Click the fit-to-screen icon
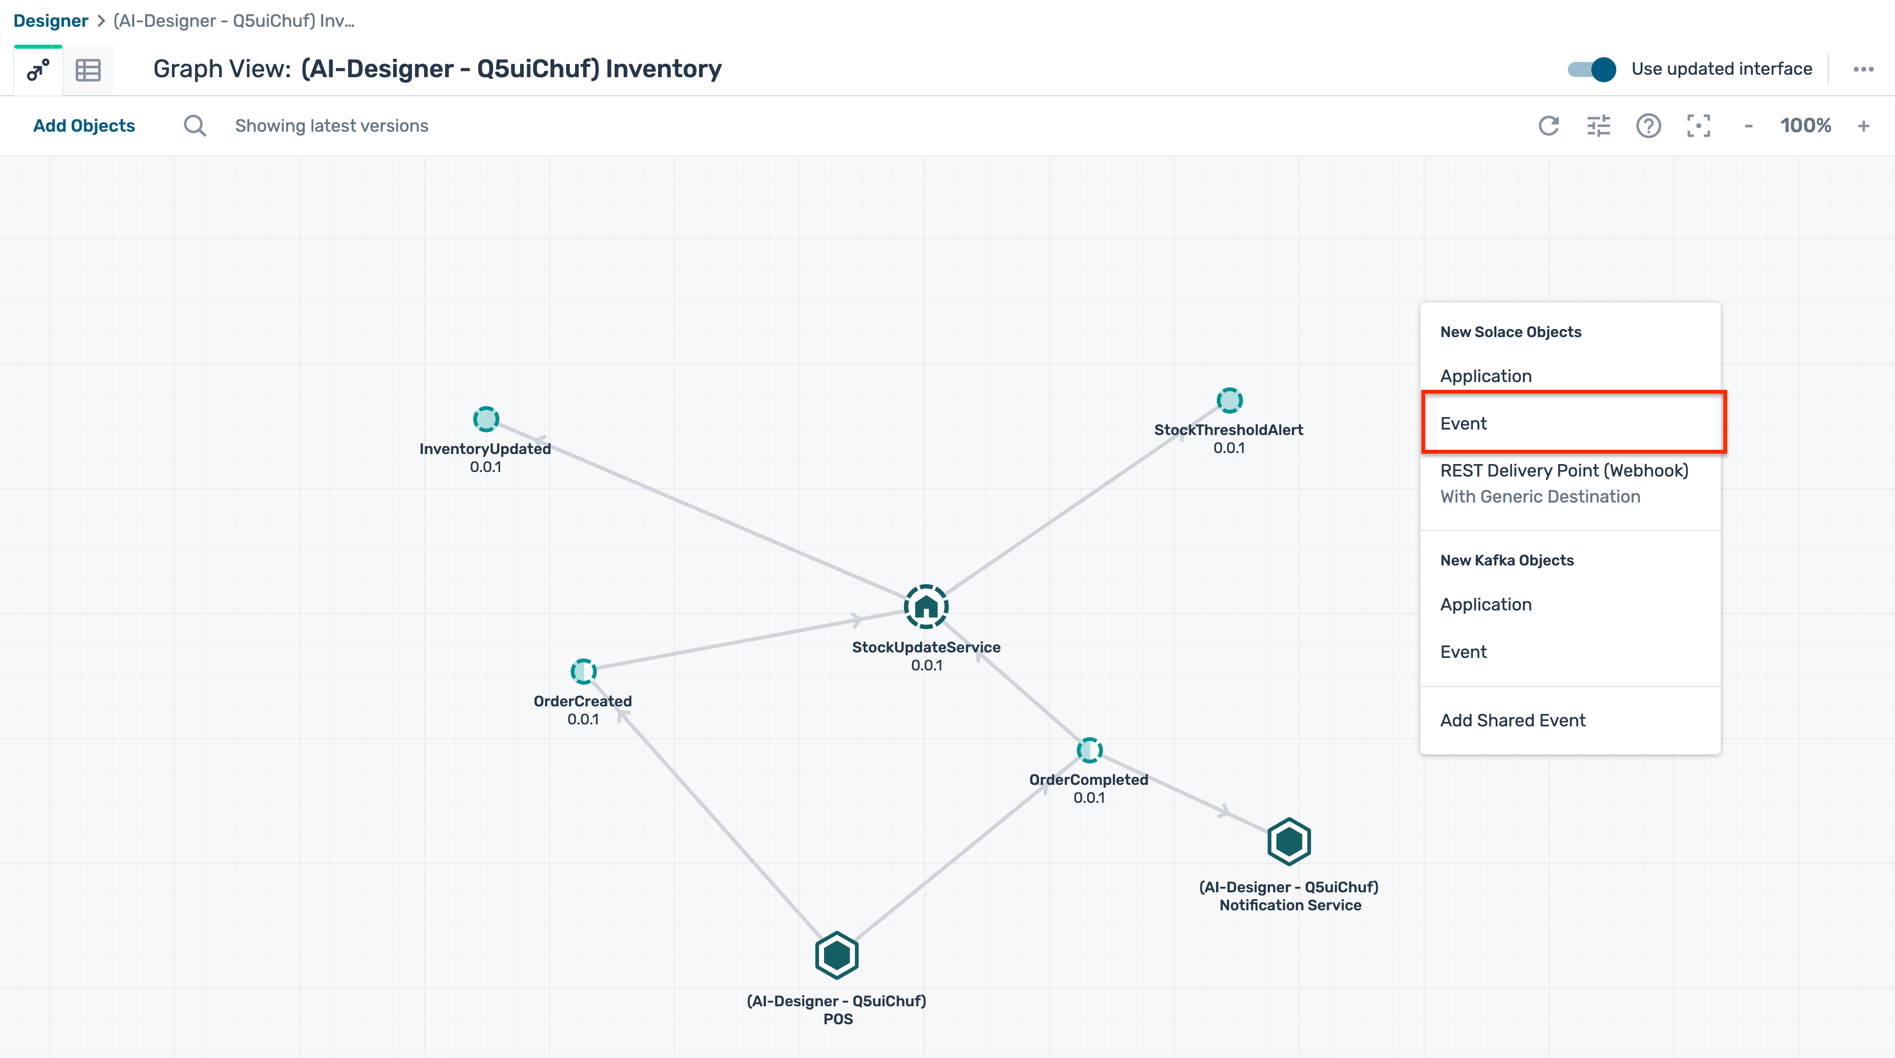This screenshot has width=1895, height=1058. 1699,126
